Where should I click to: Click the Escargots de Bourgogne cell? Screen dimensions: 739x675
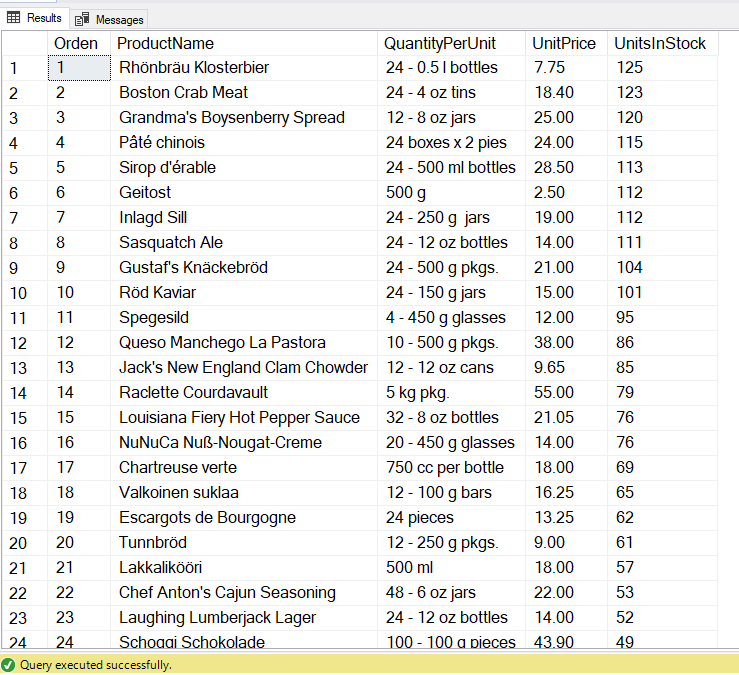coord(244,518)
